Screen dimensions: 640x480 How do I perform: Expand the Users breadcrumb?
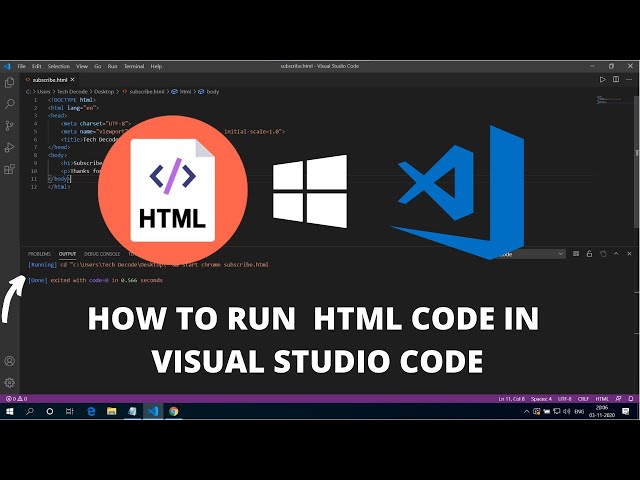(x=44, y=92)
